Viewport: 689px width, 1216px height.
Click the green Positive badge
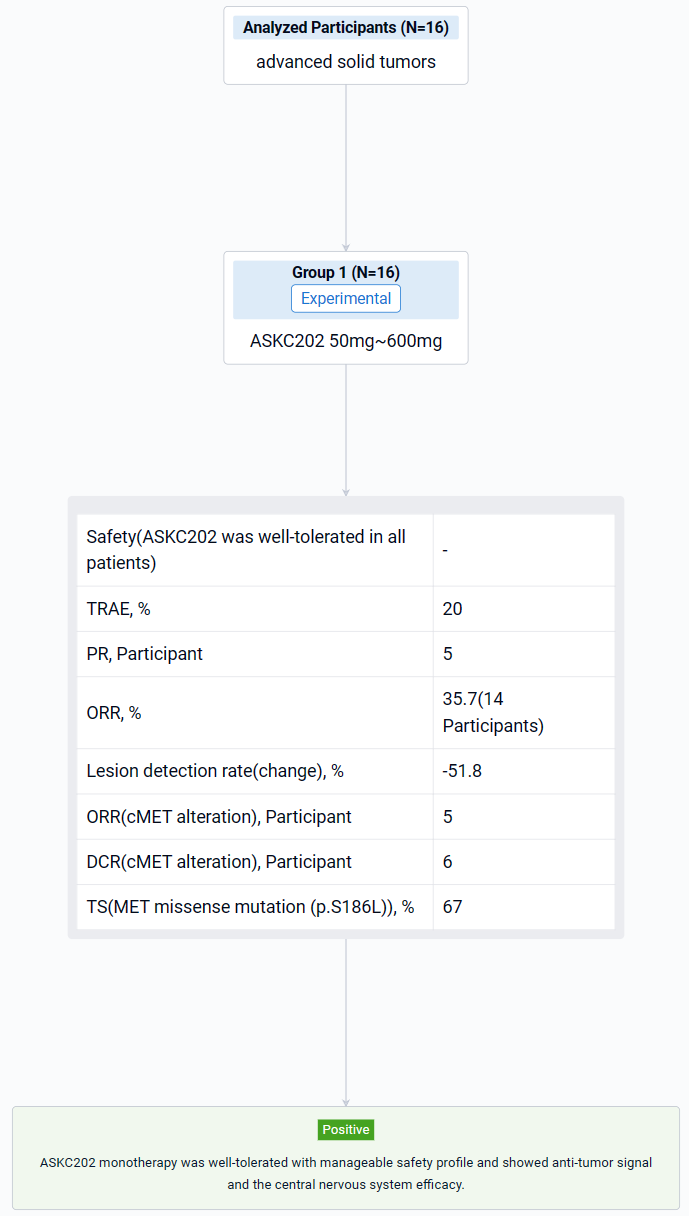346,1129
